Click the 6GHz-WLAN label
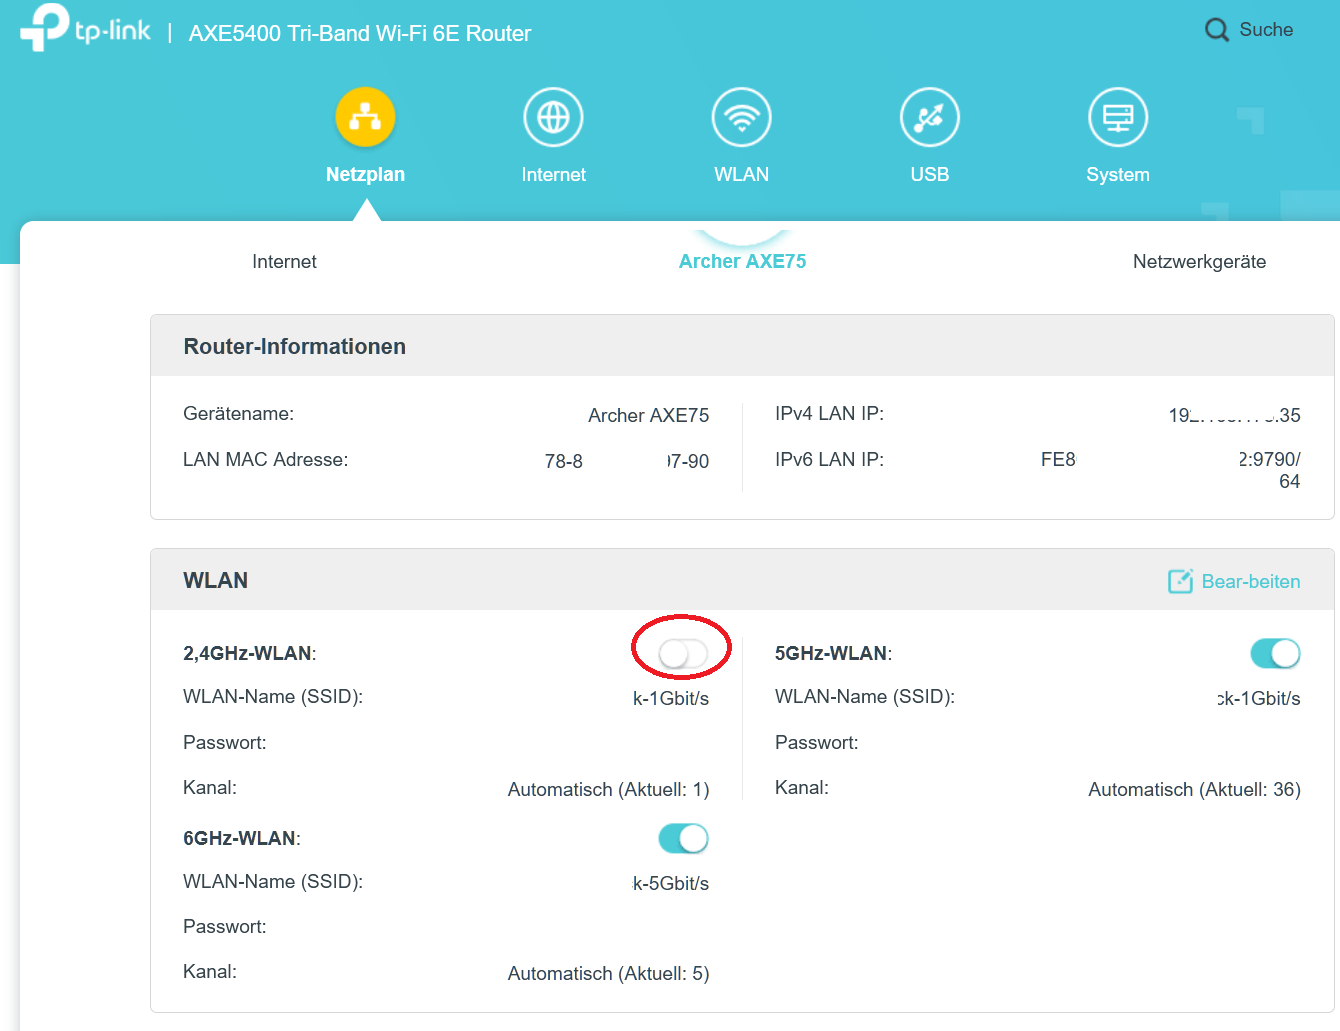Viewport: 1340px width, 1031px height. [241, 838]
